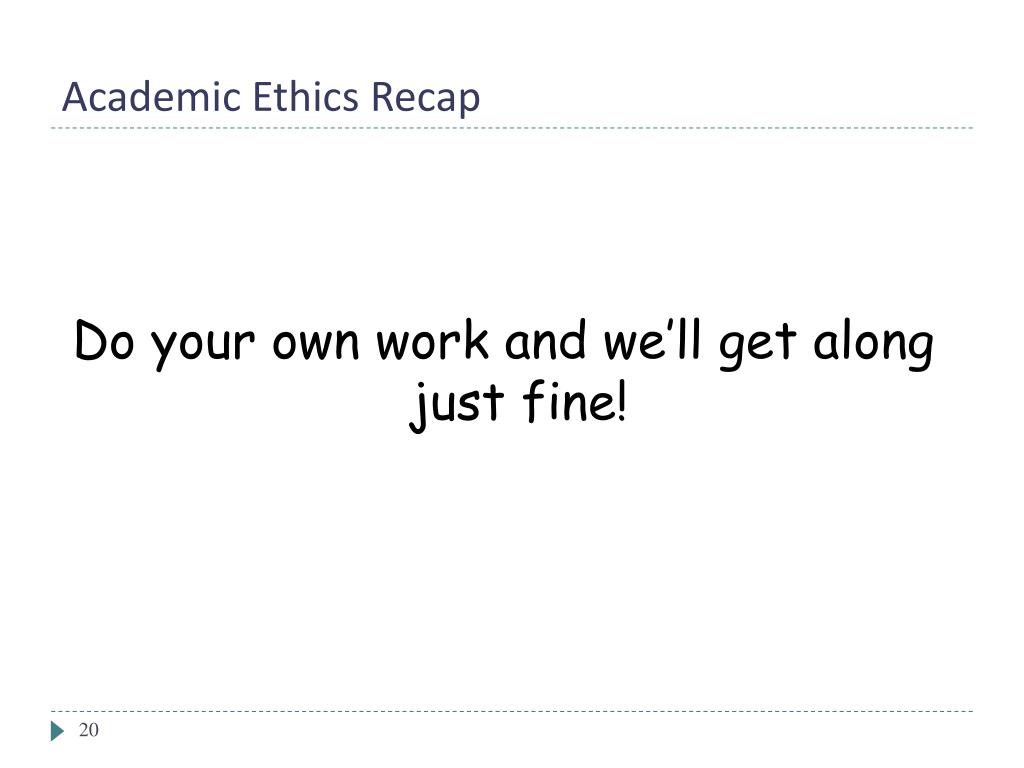Click the word "we'll" in body text
1024x768 pixels.
pos(652,340)
